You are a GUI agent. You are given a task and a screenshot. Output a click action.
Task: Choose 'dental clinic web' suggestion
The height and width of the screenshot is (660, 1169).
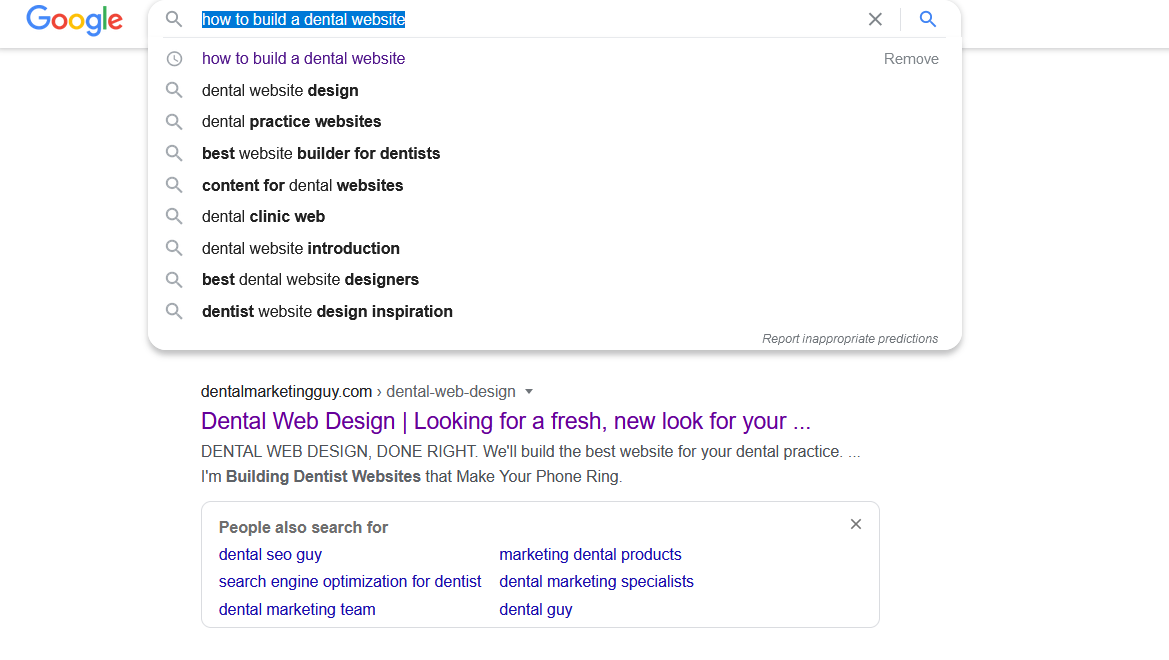263,217
